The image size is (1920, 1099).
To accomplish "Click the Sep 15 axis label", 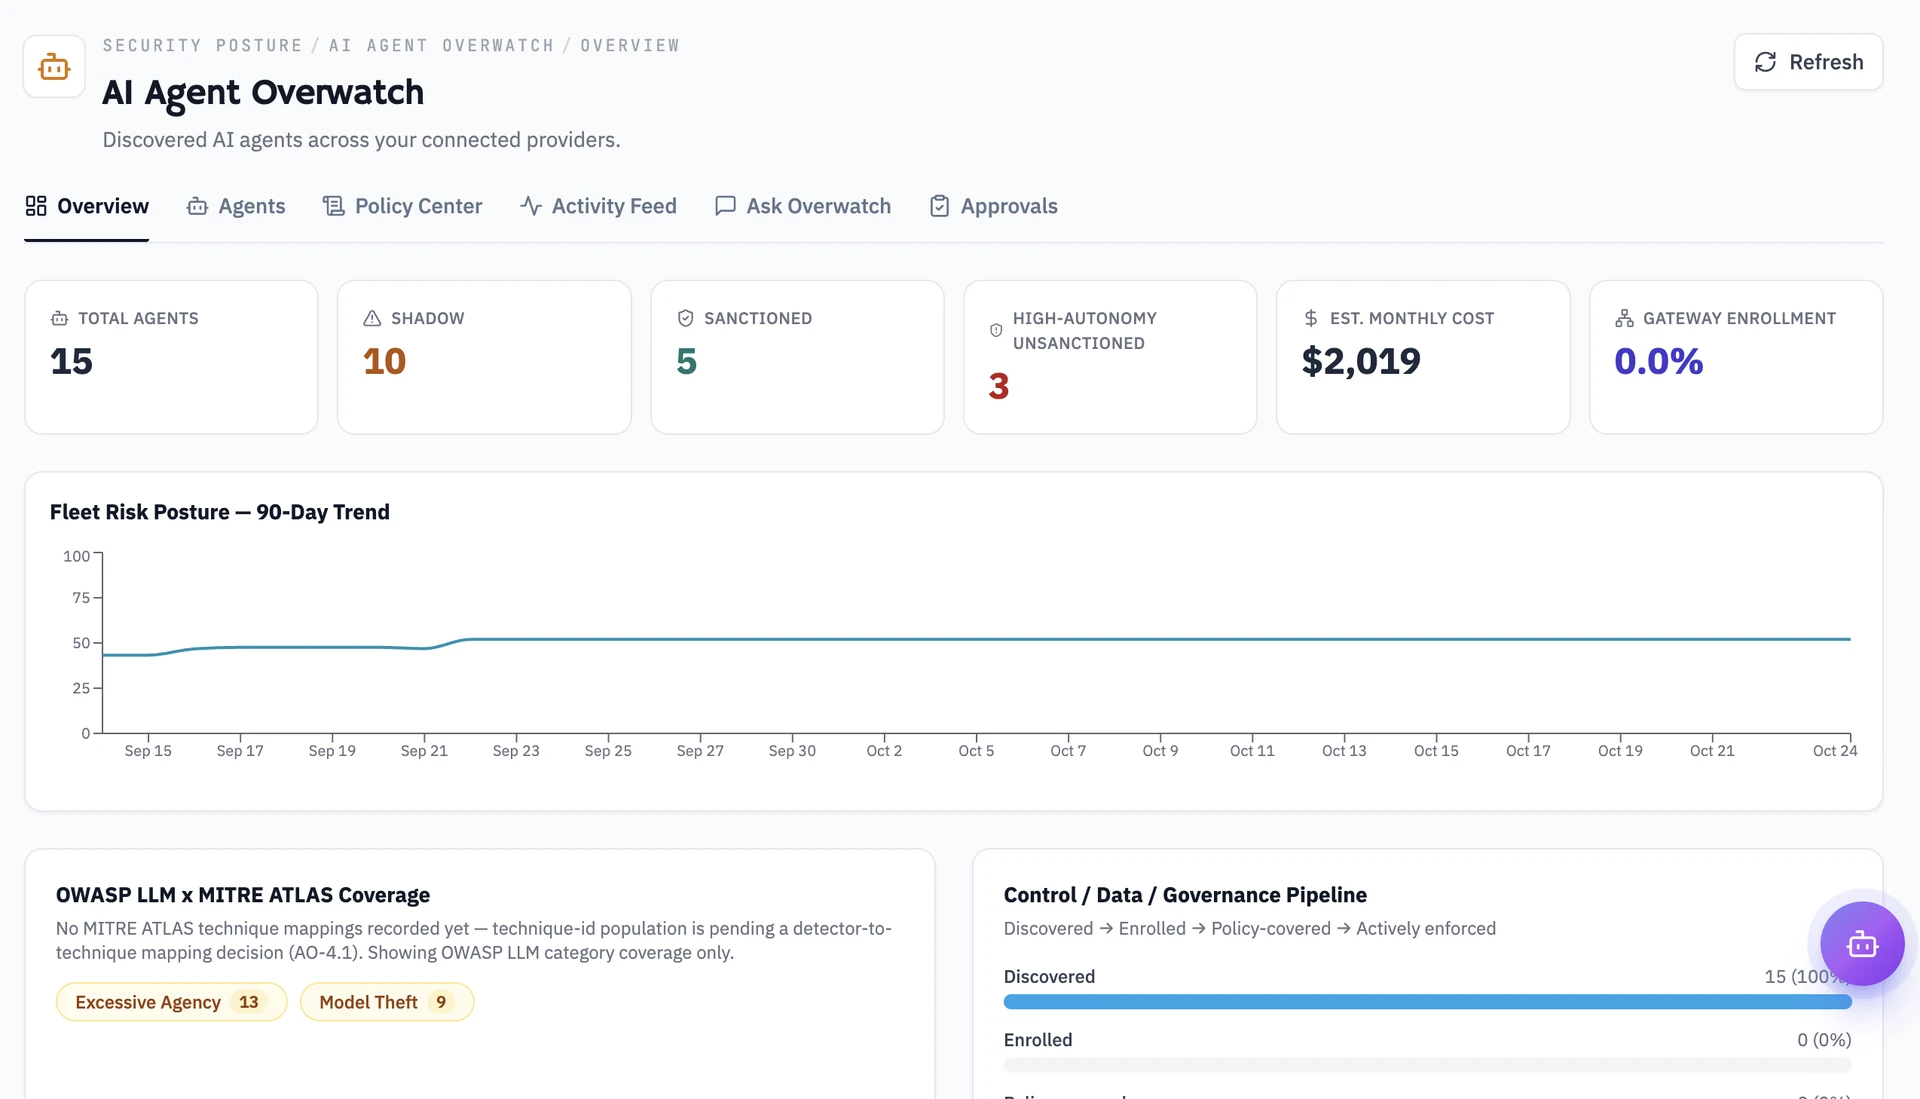I will tap(148, 751).
